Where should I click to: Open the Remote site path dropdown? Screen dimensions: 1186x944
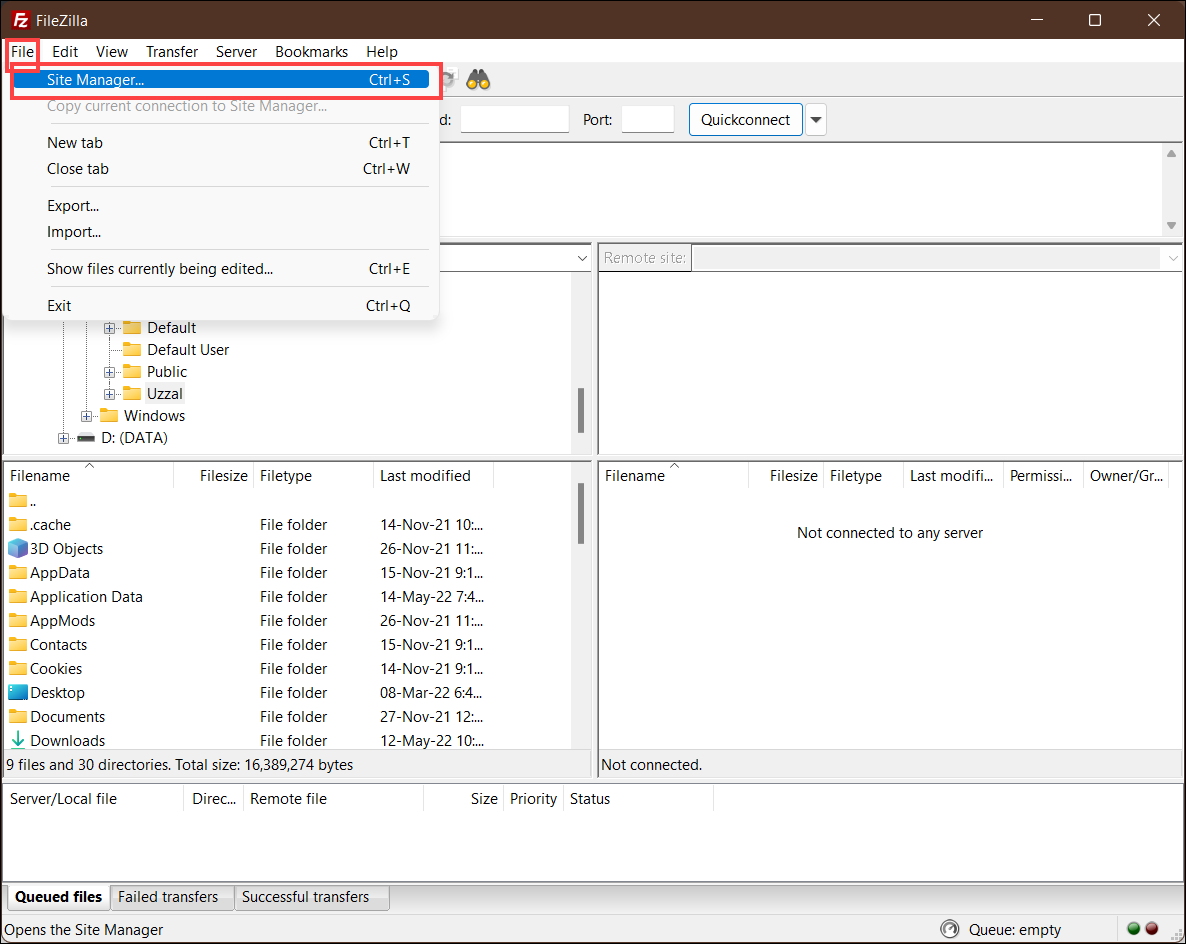pos(1172,258)
